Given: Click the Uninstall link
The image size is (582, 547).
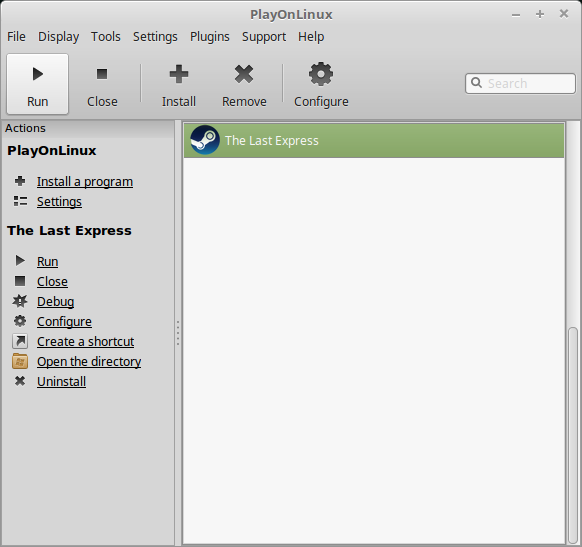Looking at the screenshot, I should pyautogui.click(x=61, y=382).
